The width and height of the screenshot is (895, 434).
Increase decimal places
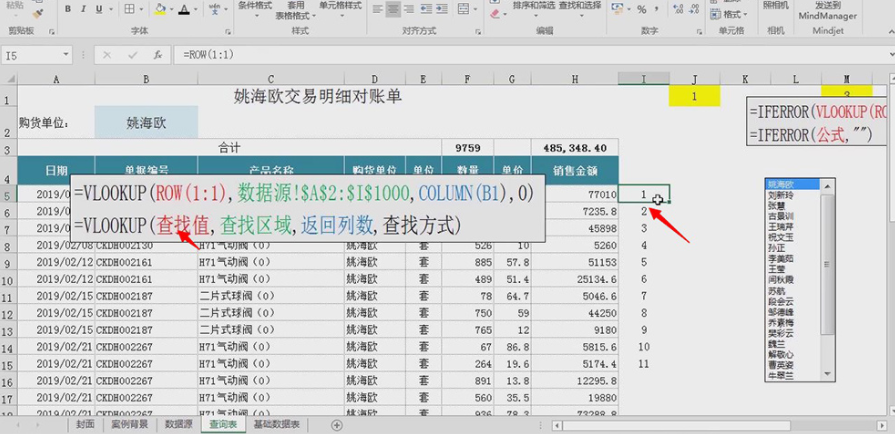[x=678, y=9]
